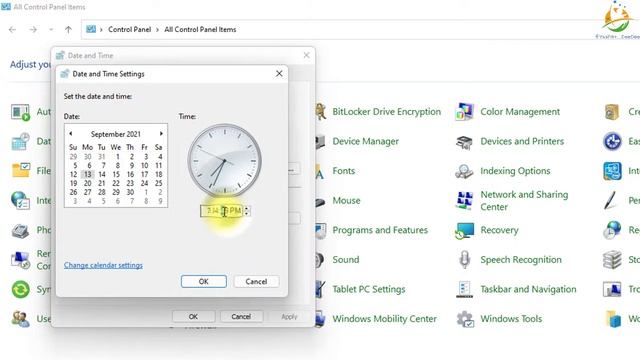Screen dimensions: 640x360
Task: Open the Windows Tools text label
Action: pos(511,319)
